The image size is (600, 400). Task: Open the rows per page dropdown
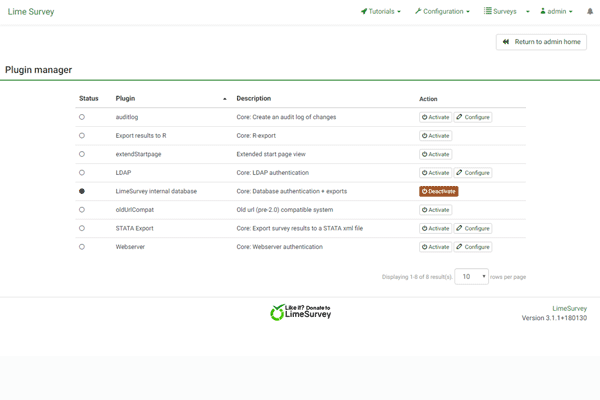pyautogui.click(x=471, y=277)
